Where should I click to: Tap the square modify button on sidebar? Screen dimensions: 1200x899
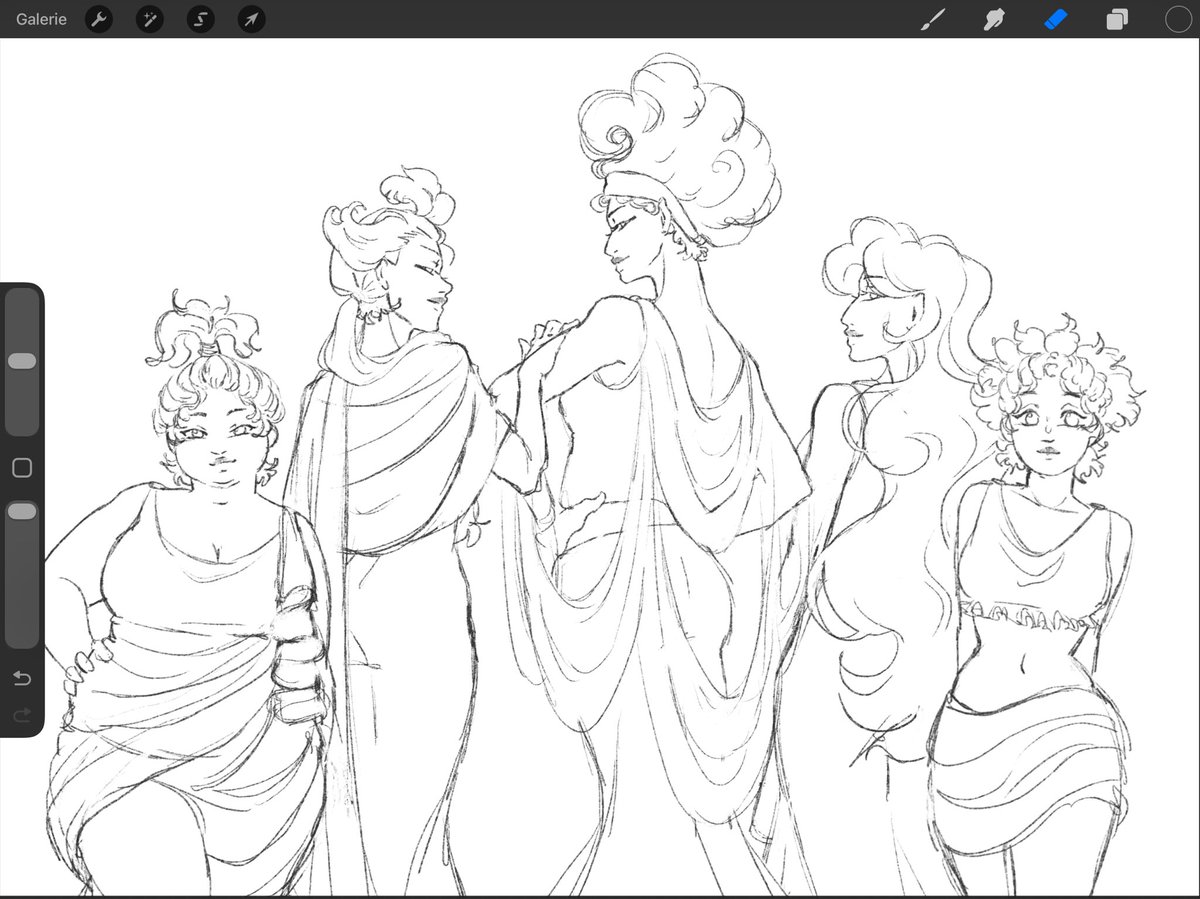coord(22,468)
